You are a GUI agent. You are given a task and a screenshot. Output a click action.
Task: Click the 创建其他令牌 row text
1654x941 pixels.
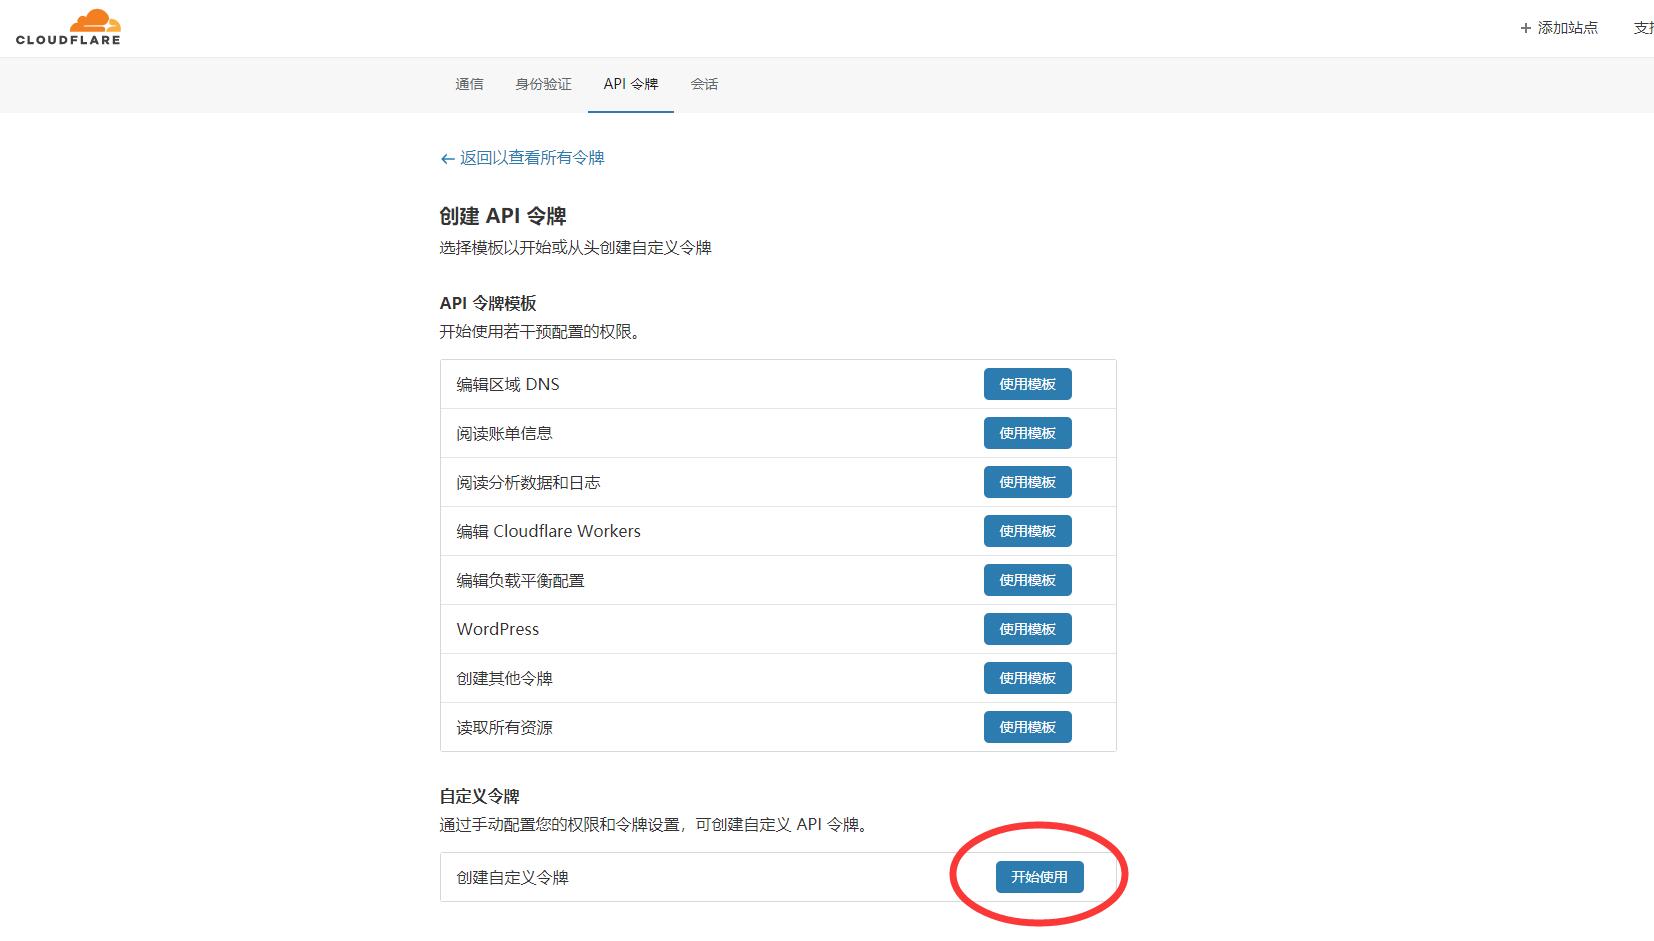[x=505, y=678]
